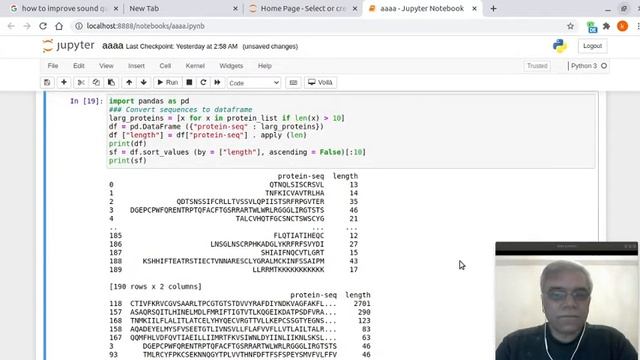Screen dimensions: 640x360
Task: Open a new browser tab with plus
Action: tap(493, 9)
